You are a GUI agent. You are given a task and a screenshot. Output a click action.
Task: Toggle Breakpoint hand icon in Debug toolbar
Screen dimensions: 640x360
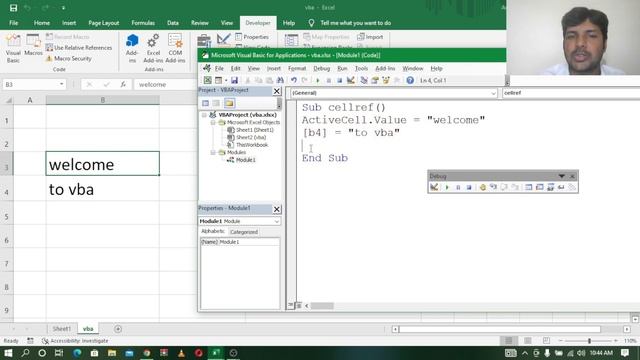tap(482, 187)
